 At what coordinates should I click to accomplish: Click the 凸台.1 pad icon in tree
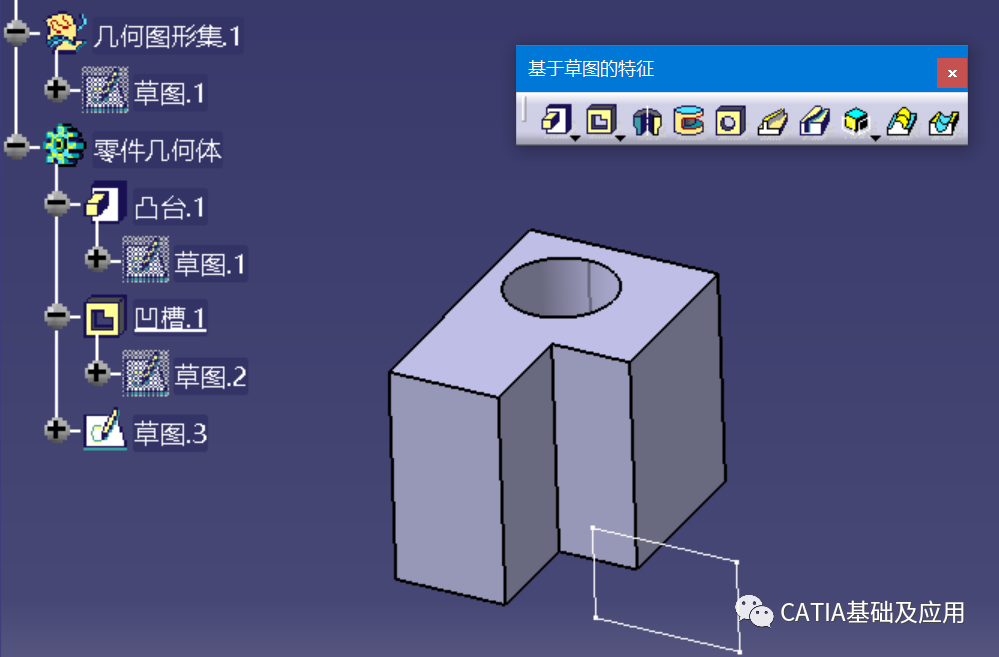(104, 203)
